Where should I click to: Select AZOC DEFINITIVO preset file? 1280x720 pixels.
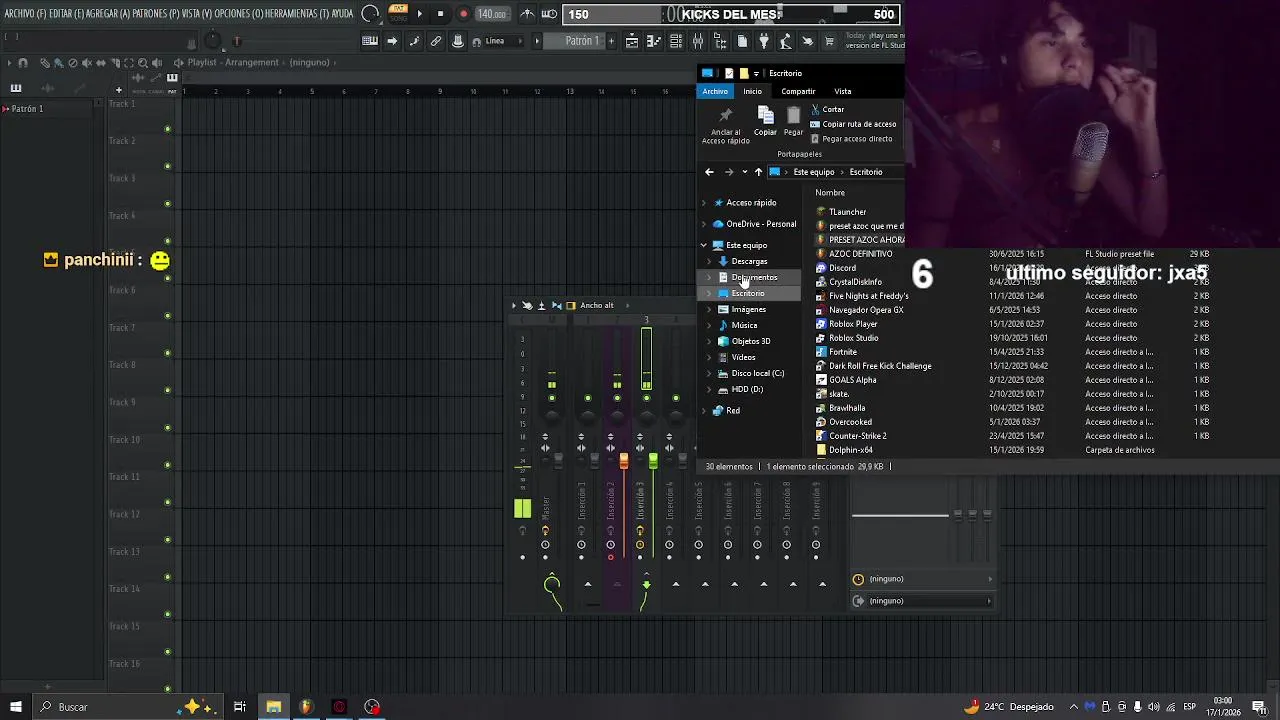[x=860, y=254]
